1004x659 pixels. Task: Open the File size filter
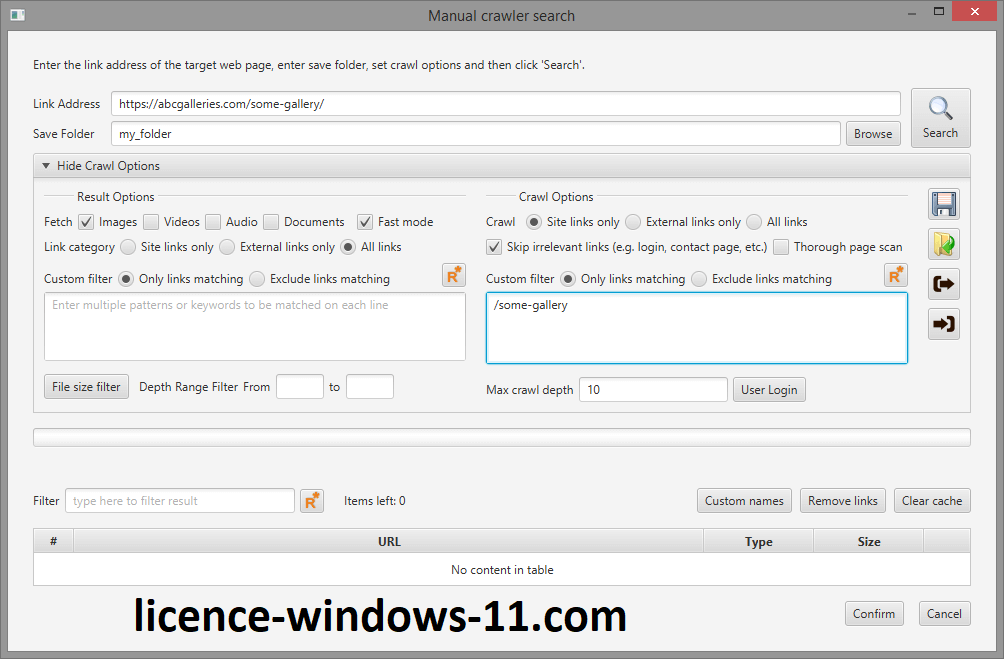(x=86, y=387)
